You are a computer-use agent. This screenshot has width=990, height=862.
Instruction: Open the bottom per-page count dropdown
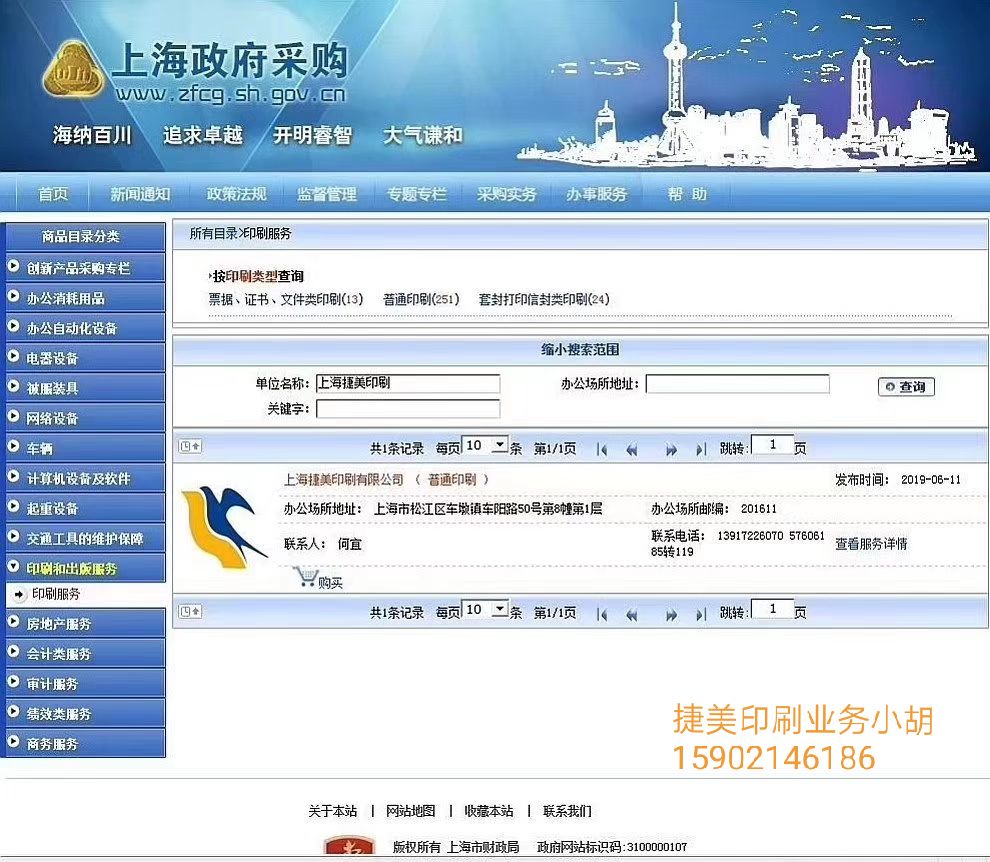pyautogui.click(x=500, y=610)
